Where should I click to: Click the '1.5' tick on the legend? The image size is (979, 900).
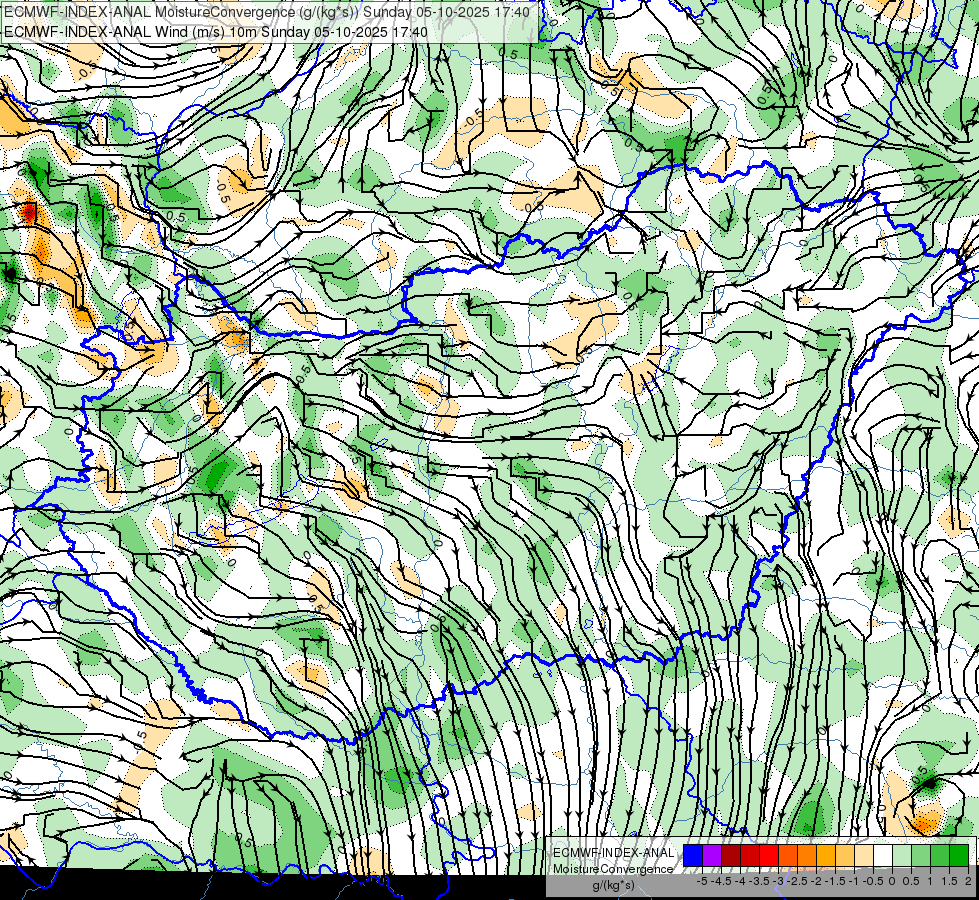tap(950, 881)
